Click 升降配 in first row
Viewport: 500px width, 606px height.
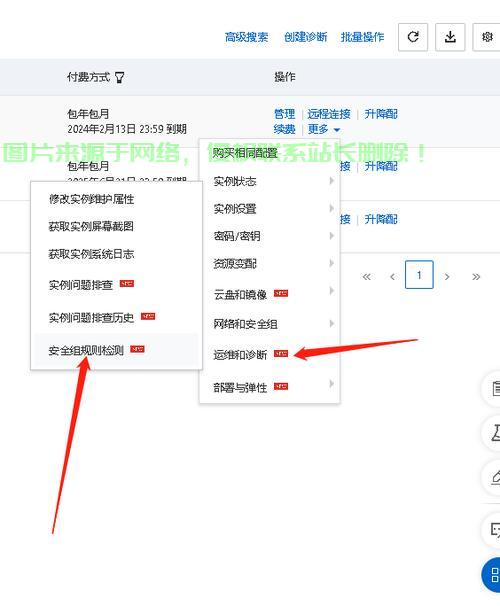tap(381, 114)
